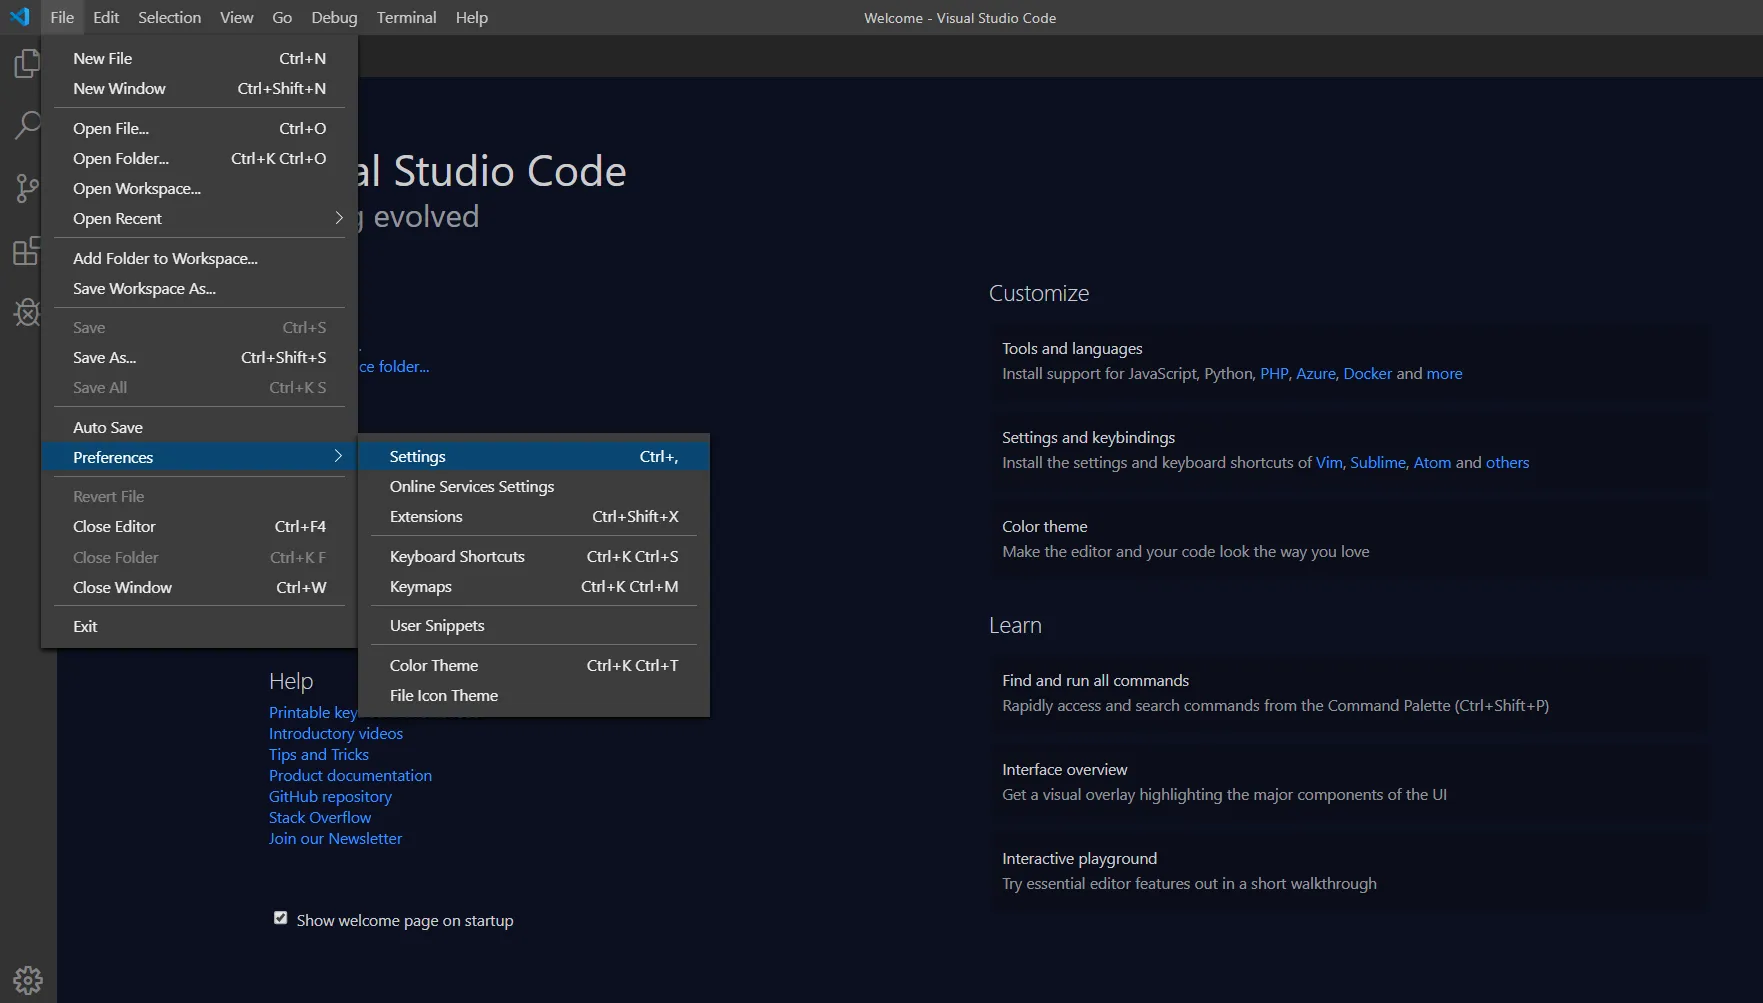Screen dimensions: 1763x1003
Task: Expand the Preferences submenu
Action: tap(113, 457)
